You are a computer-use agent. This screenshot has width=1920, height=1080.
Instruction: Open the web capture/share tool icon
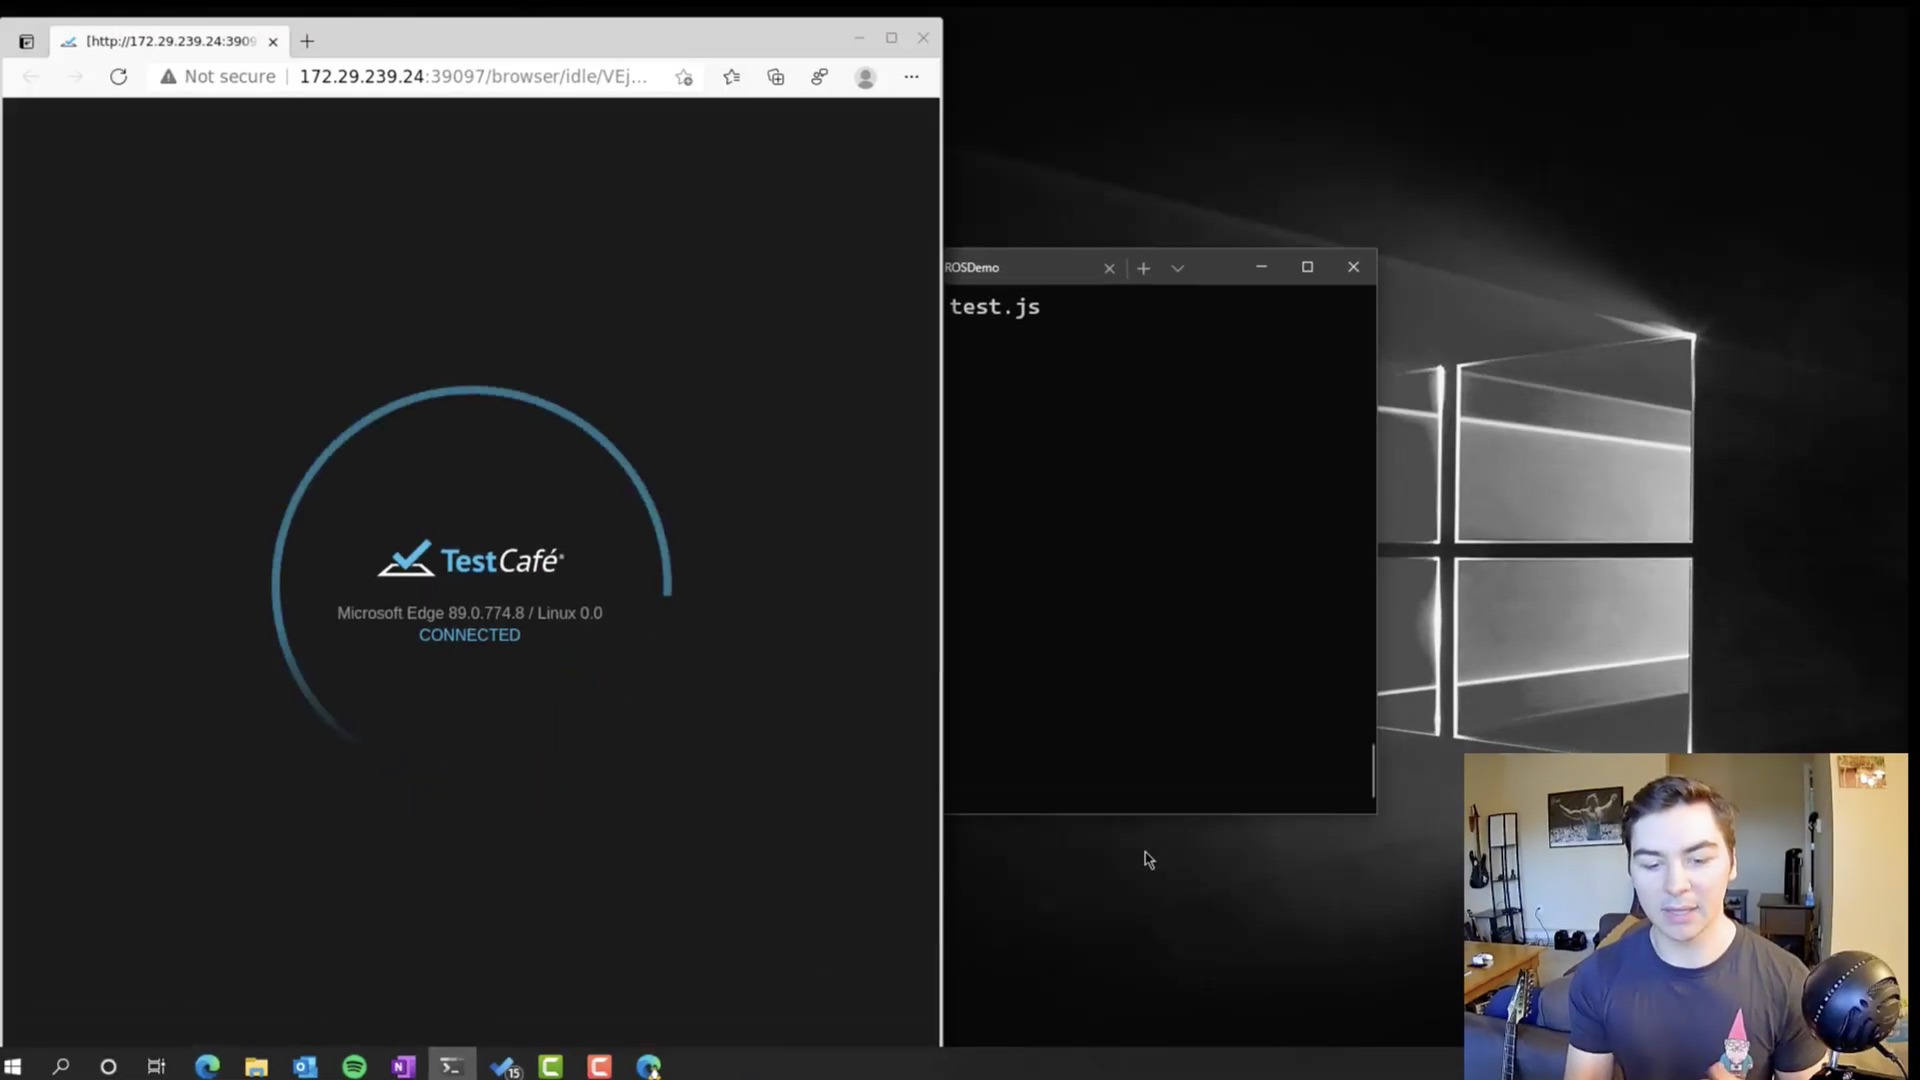pos(820,77)
